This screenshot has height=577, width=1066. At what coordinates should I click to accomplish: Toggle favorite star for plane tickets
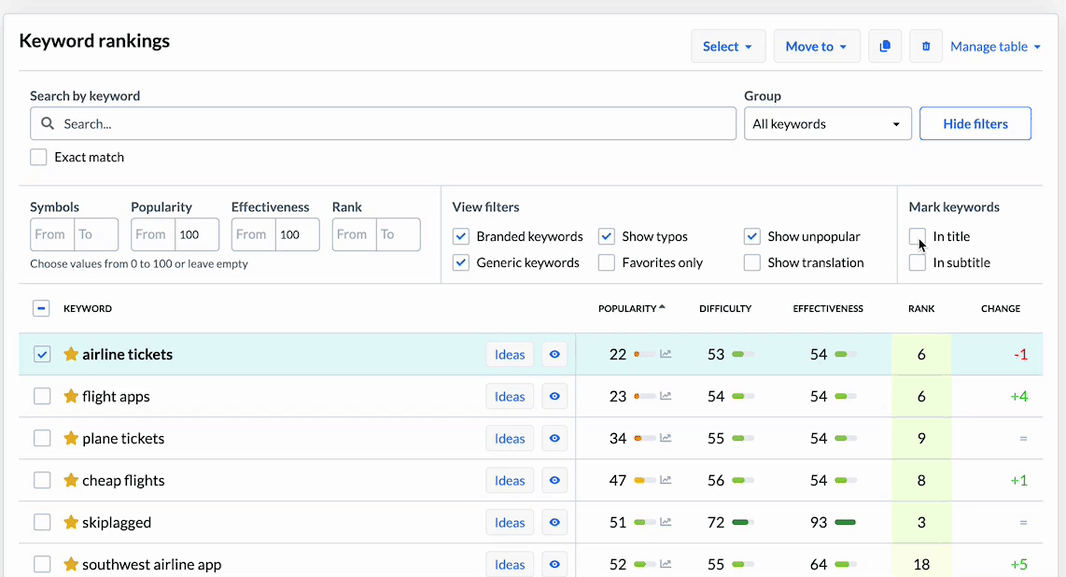[x=71, y=438]
